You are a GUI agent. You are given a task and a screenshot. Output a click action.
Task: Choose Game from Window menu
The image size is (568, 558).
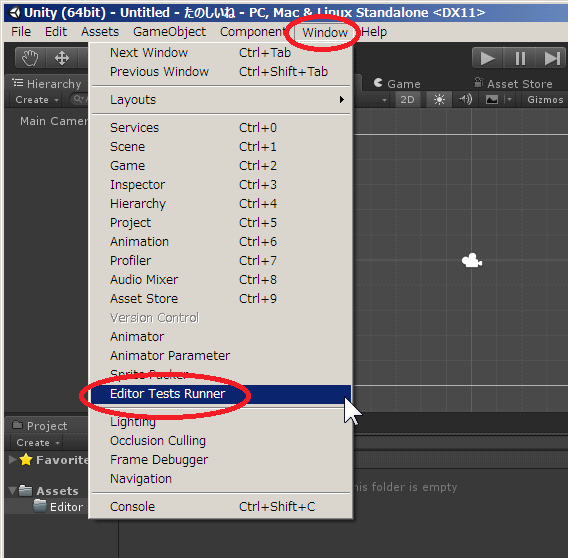pyautogui.click(x=221, y=166)
